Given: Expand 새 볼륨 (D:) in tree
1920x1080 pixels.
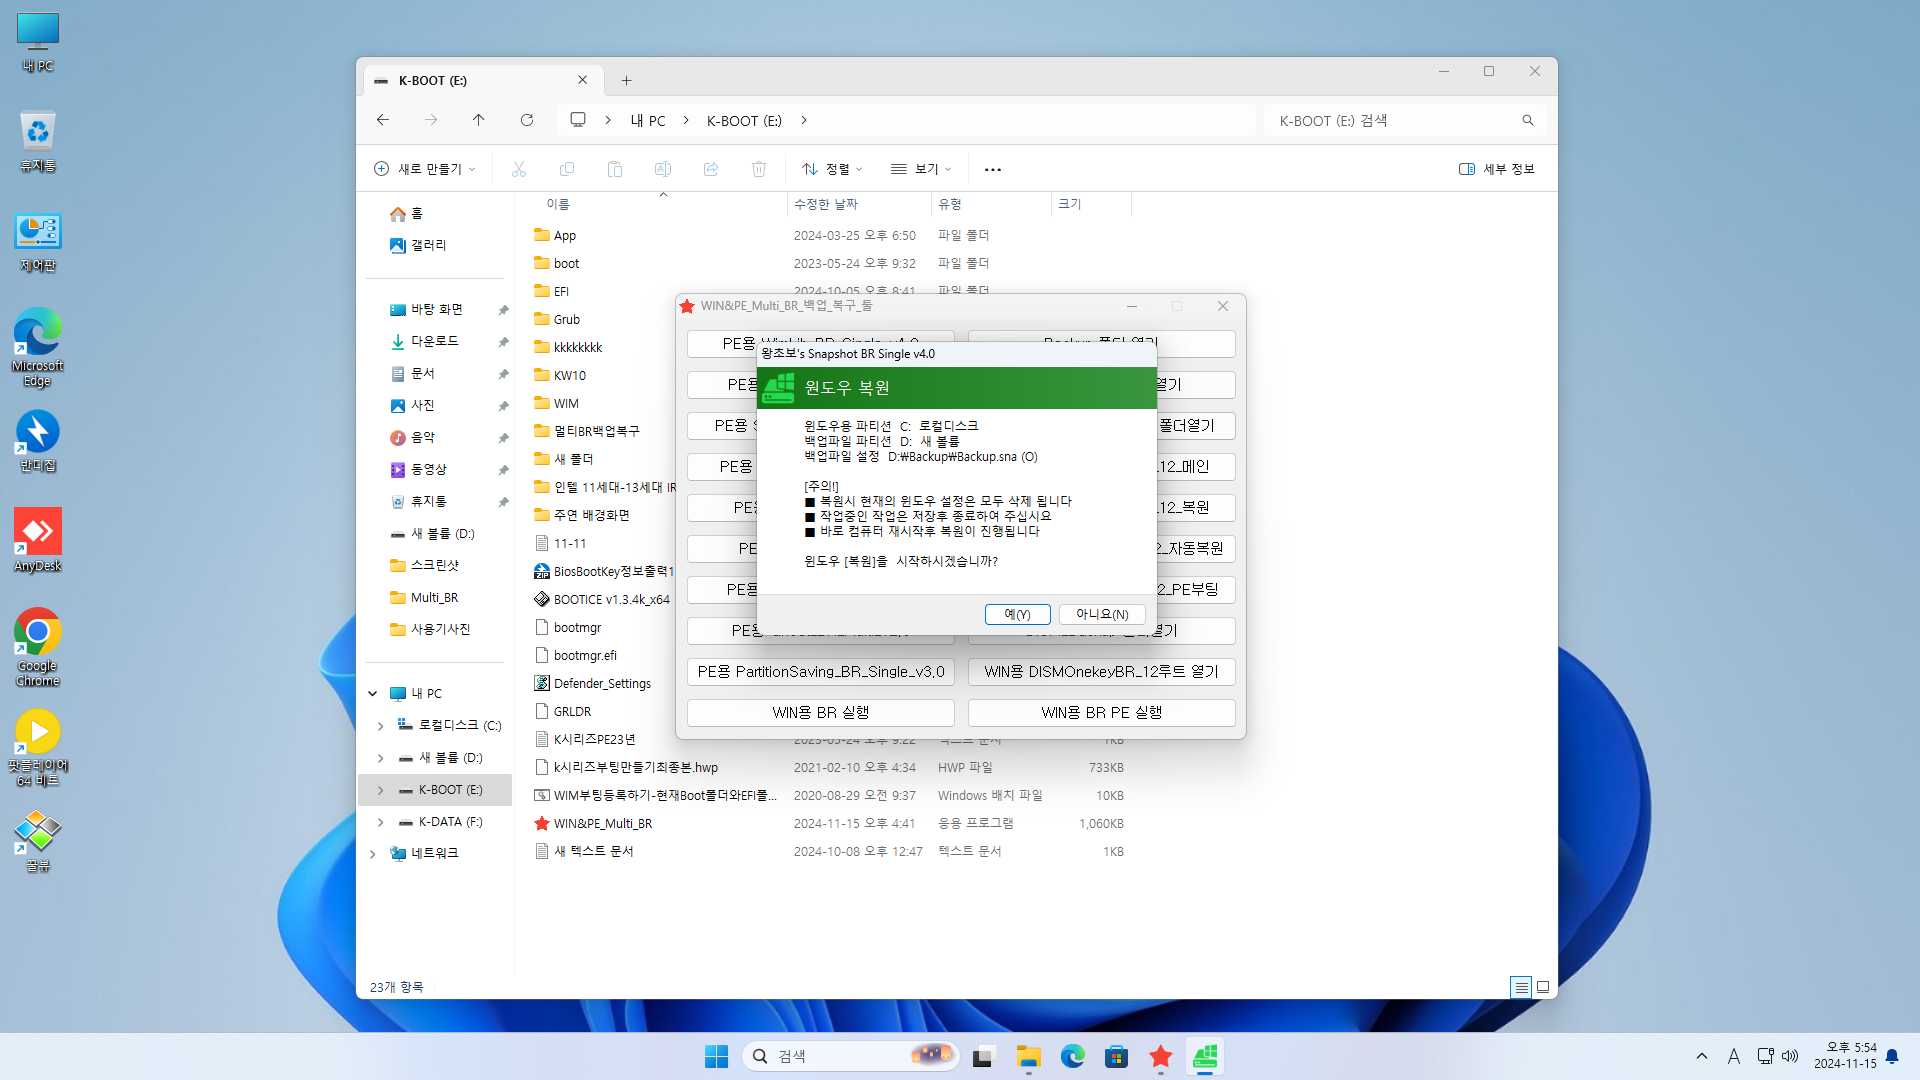Looking at the screenshot, I should pyautogui.click(x=380, y=757).
